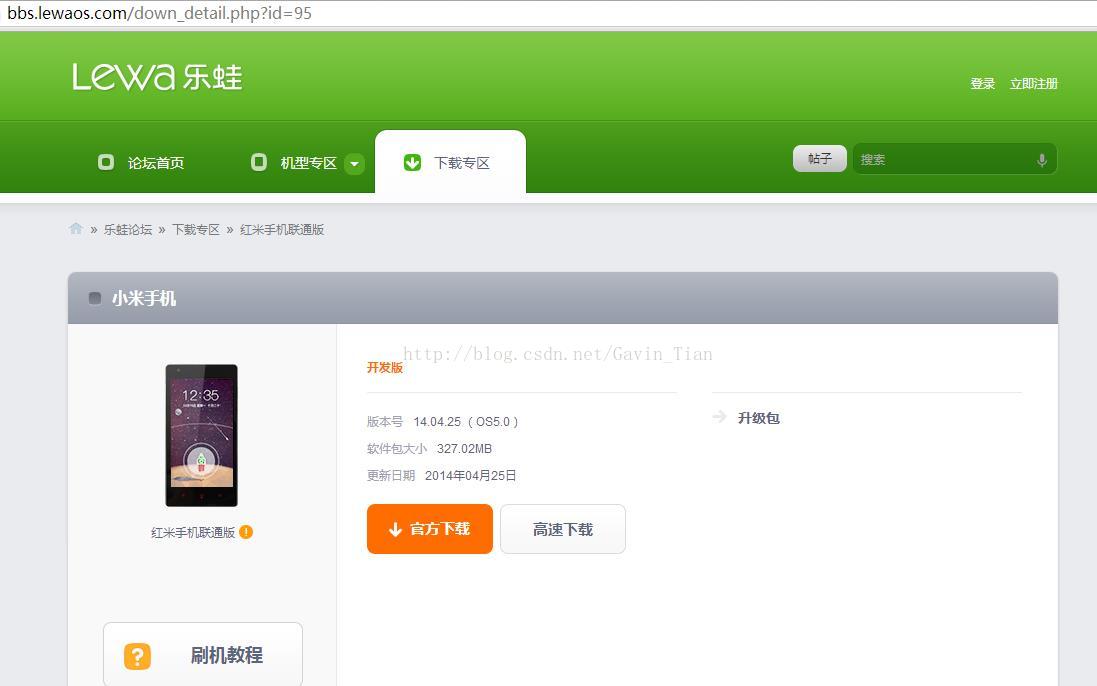Click the 机型专区 square icon
This screenshot has height=686, width=1097.
pyautogui.click(x=259, y=162)
